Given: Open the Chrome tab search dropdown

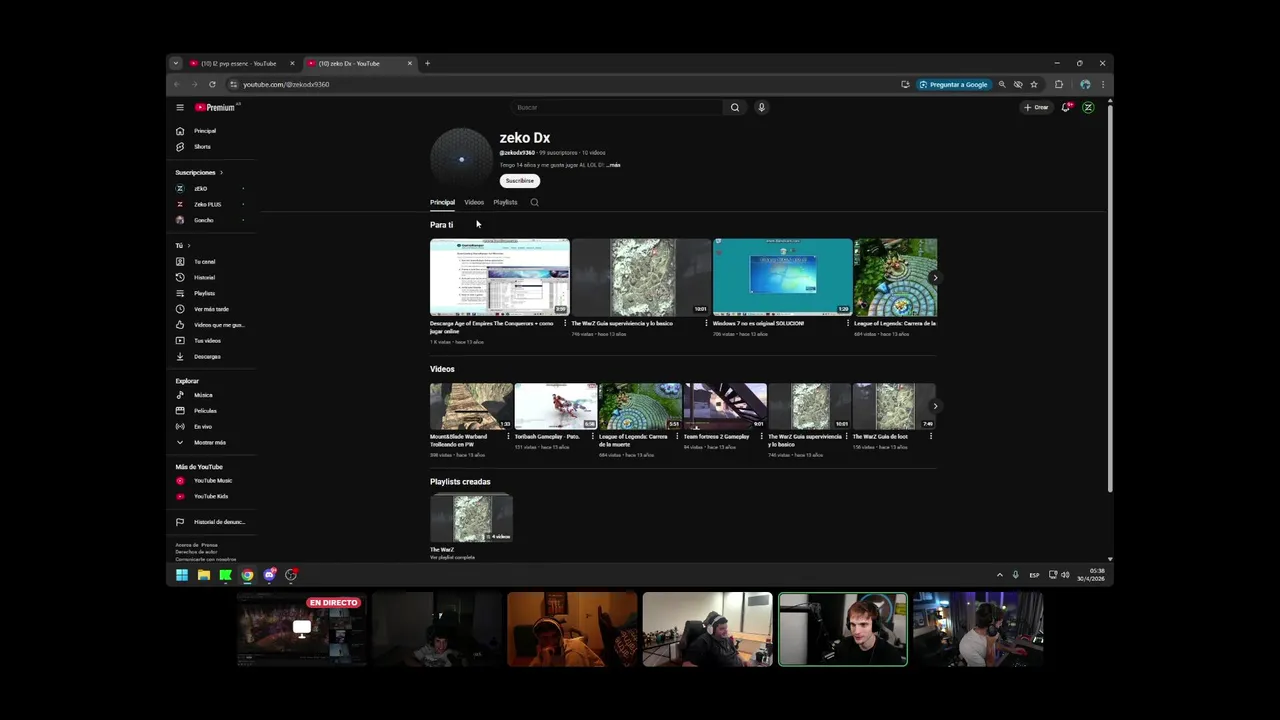Looking at the screenshot, I should [x=176, y=63].
